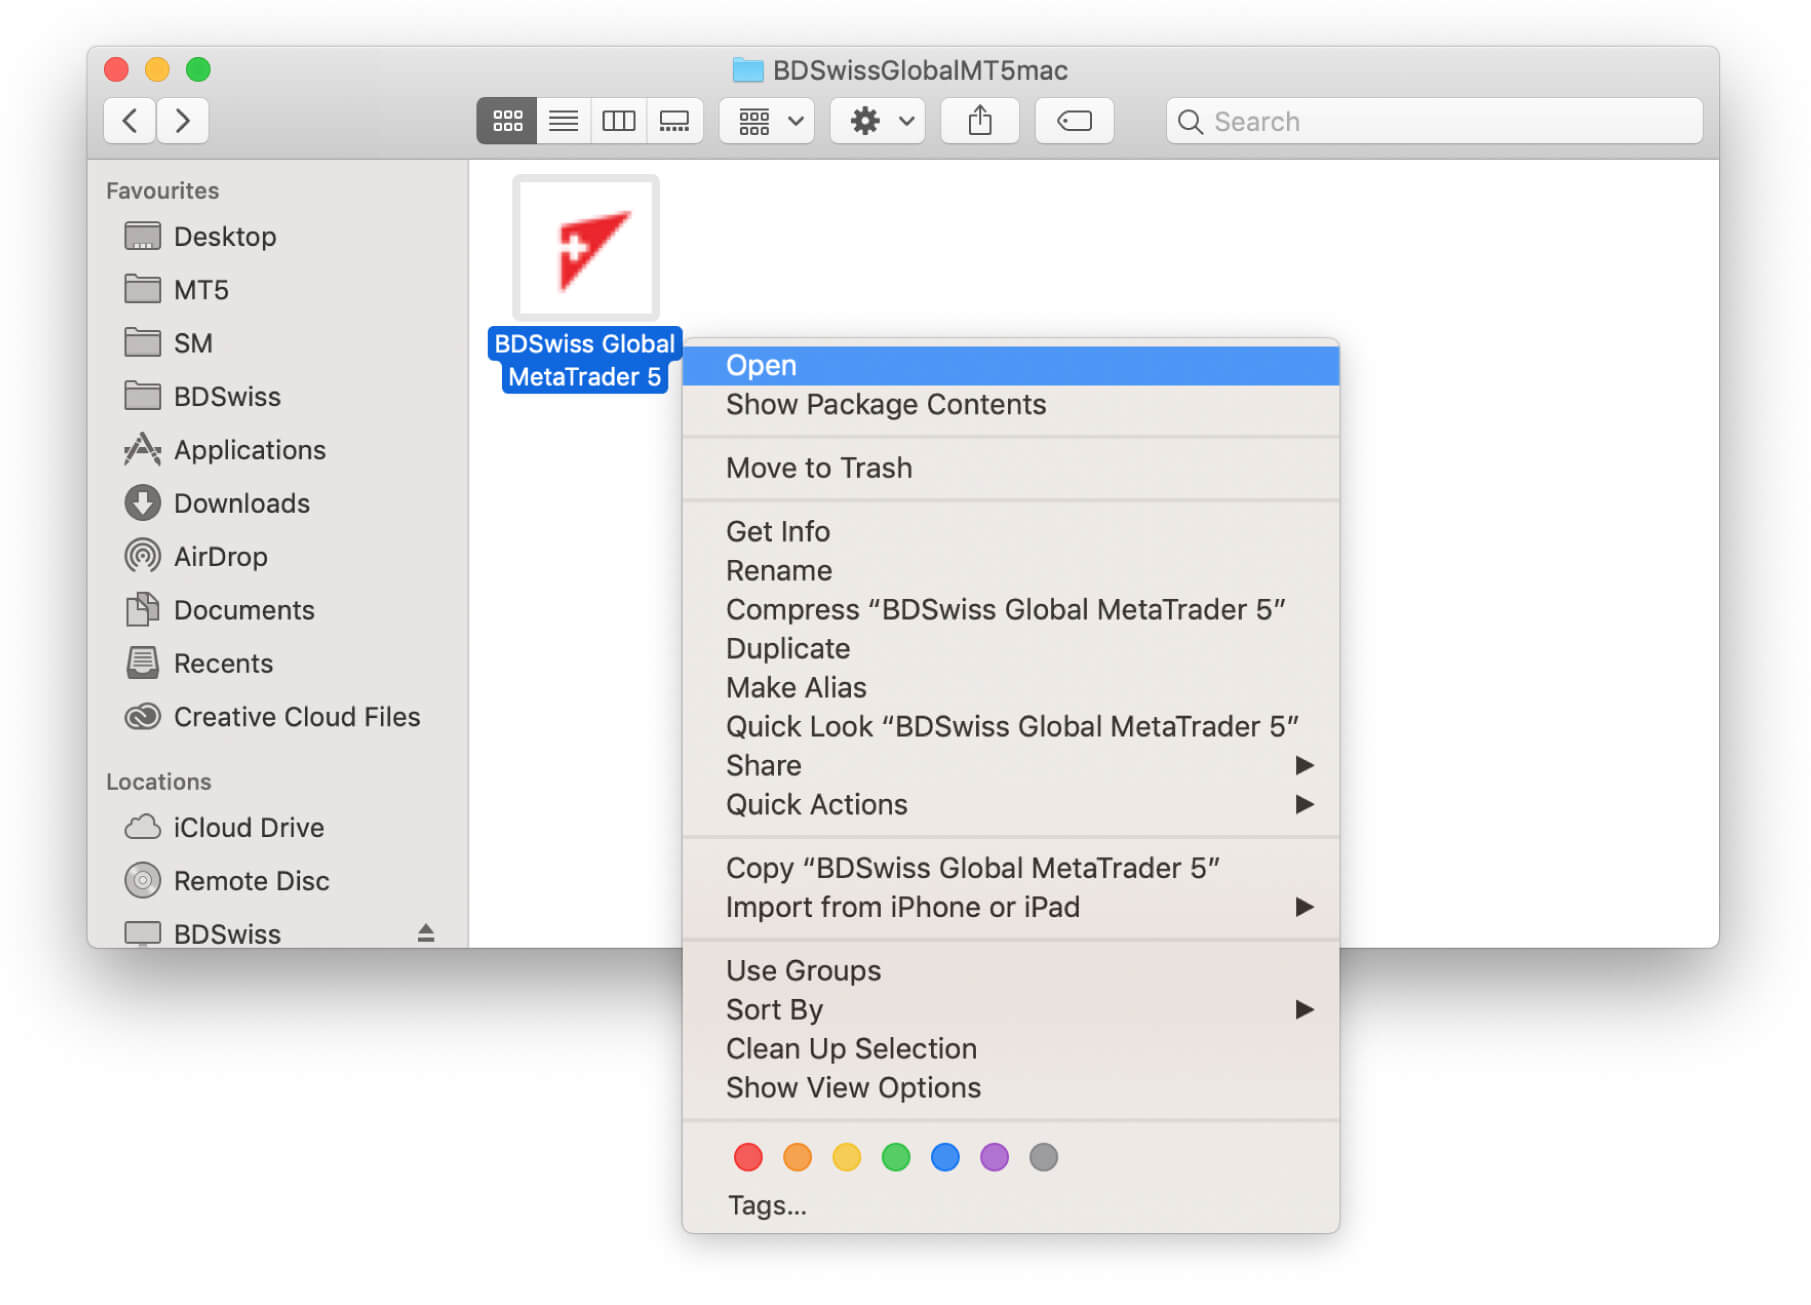Choose Move to Trash
Screen dimensions: 1811x1305
click(x=818, y=467)
